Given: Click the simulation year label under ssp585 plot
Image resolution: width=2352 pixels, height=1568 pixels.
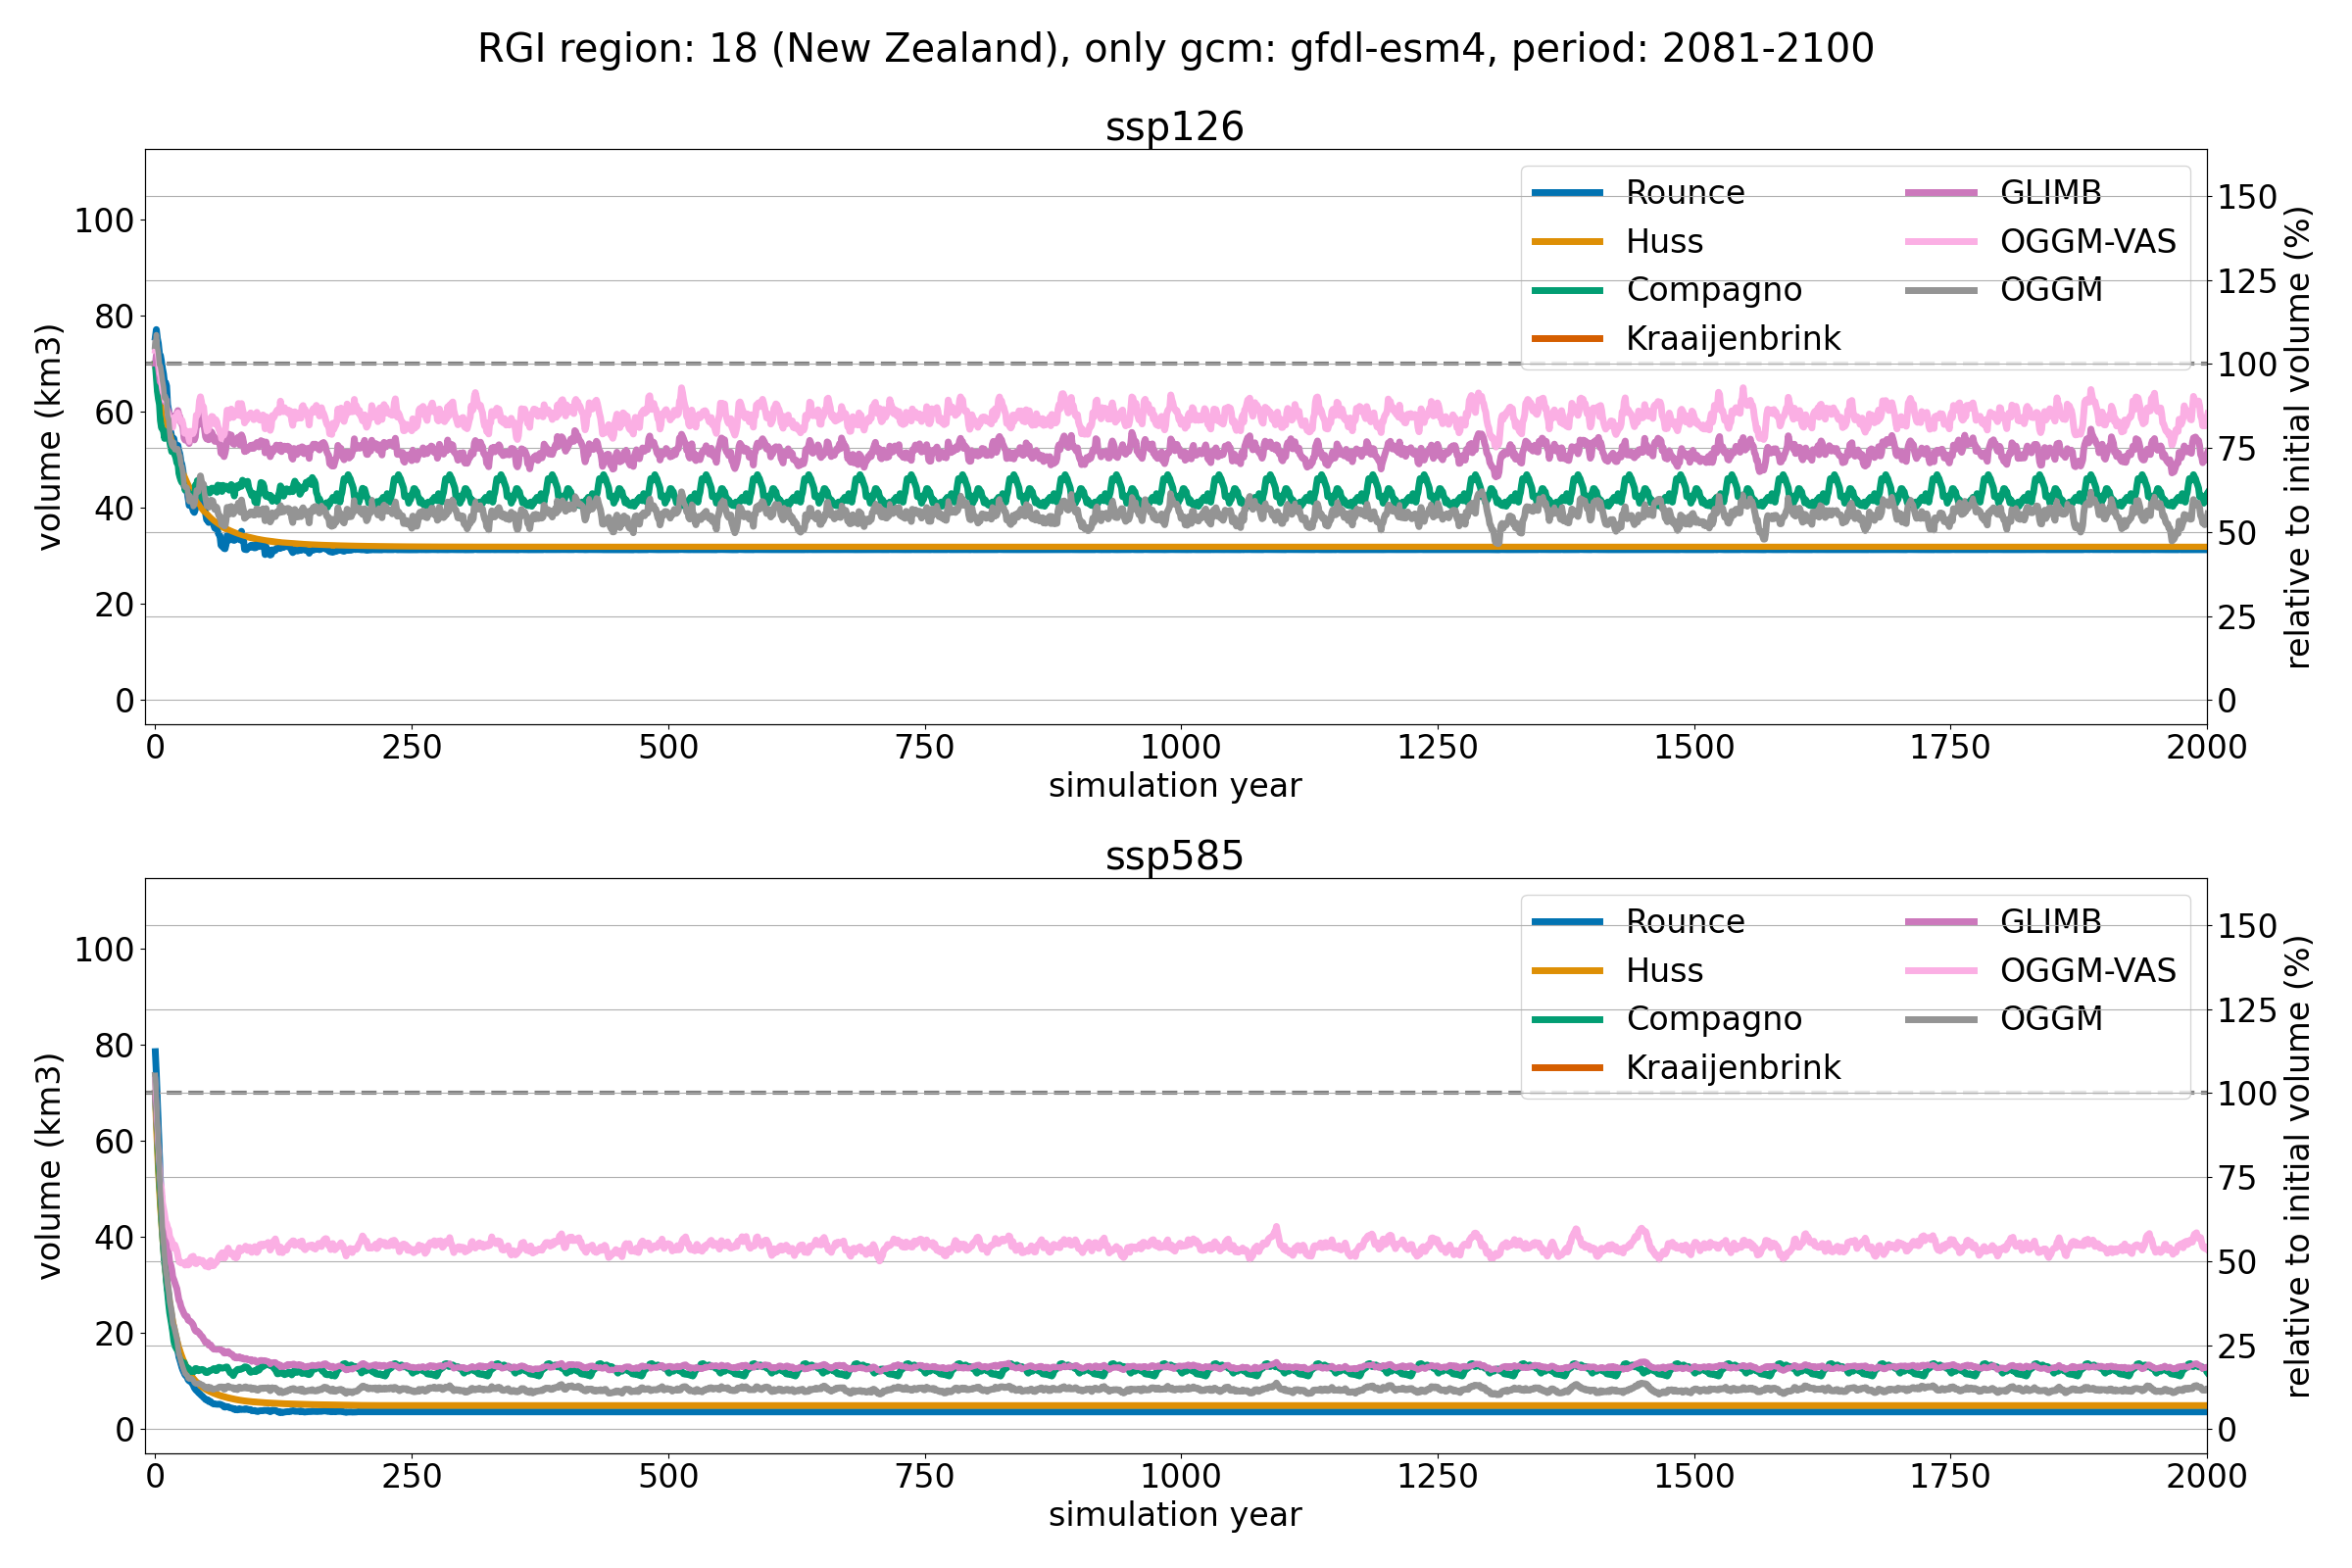Looking at the screenshot, I should click(x=1174, y=1514).
